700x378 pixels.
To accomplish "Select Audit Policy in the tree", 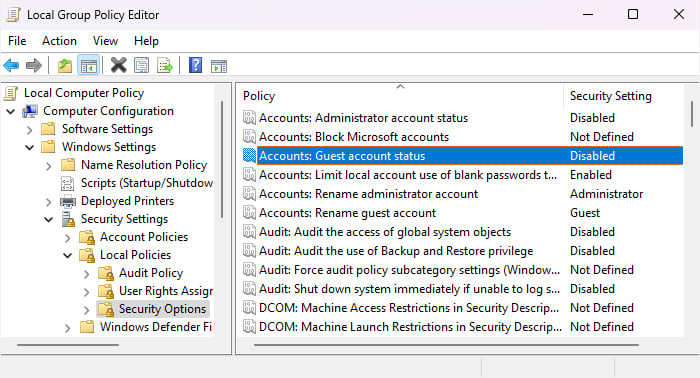I will (151, 273).
